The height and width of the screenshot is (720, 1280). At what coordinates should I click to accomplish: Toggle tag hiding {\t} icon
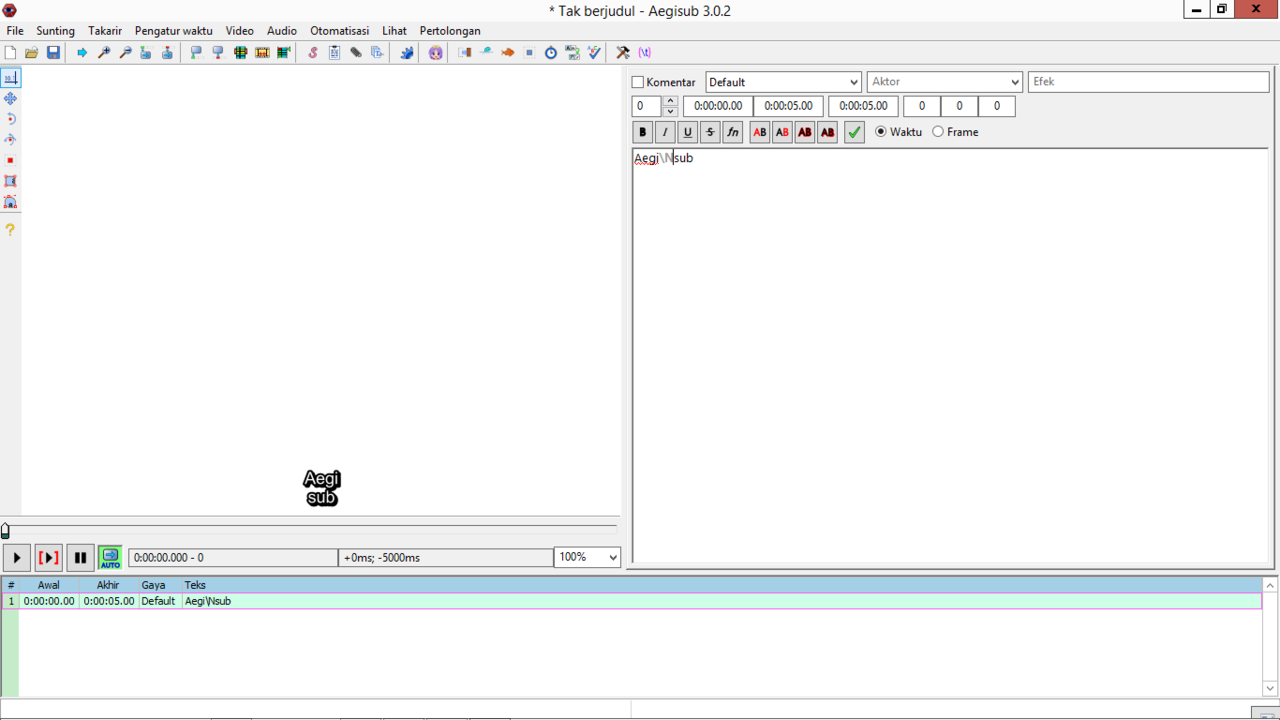coord(645,52)
